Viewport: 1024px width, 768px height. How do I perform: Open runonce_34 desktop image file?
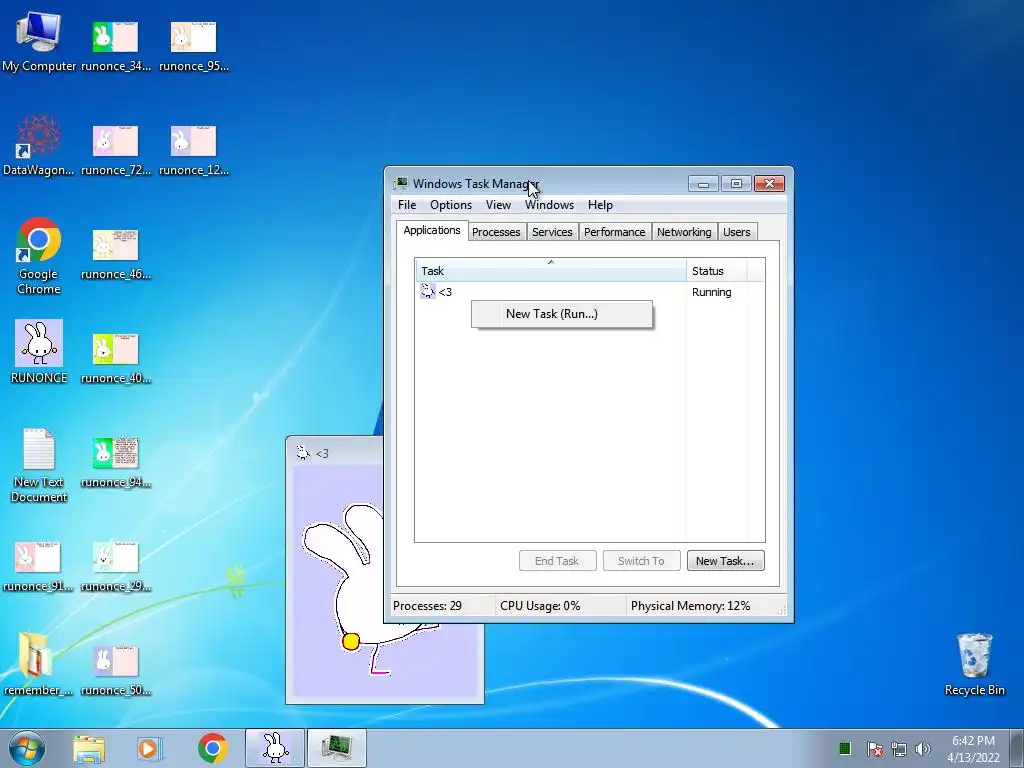click(116, 44)
